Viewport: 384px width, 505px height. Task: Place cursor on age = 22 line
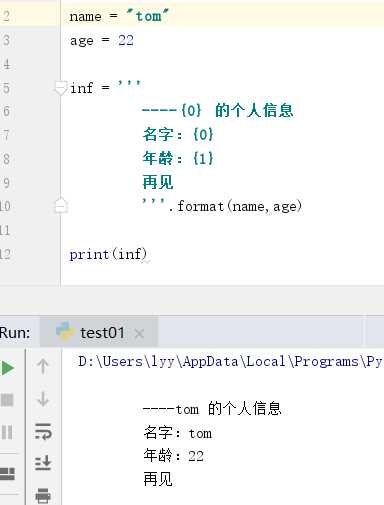(102, 41)
